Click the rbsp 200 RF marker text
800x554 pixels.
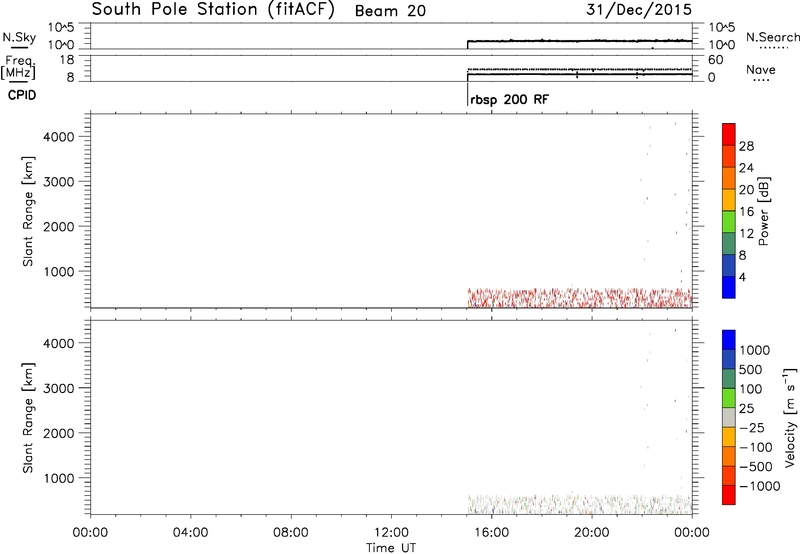click(509, 99)
